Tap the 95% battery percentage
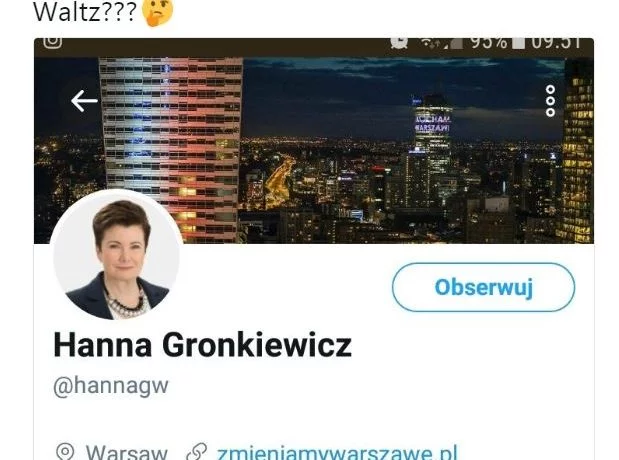619x460 pixels. coord(489,43)
